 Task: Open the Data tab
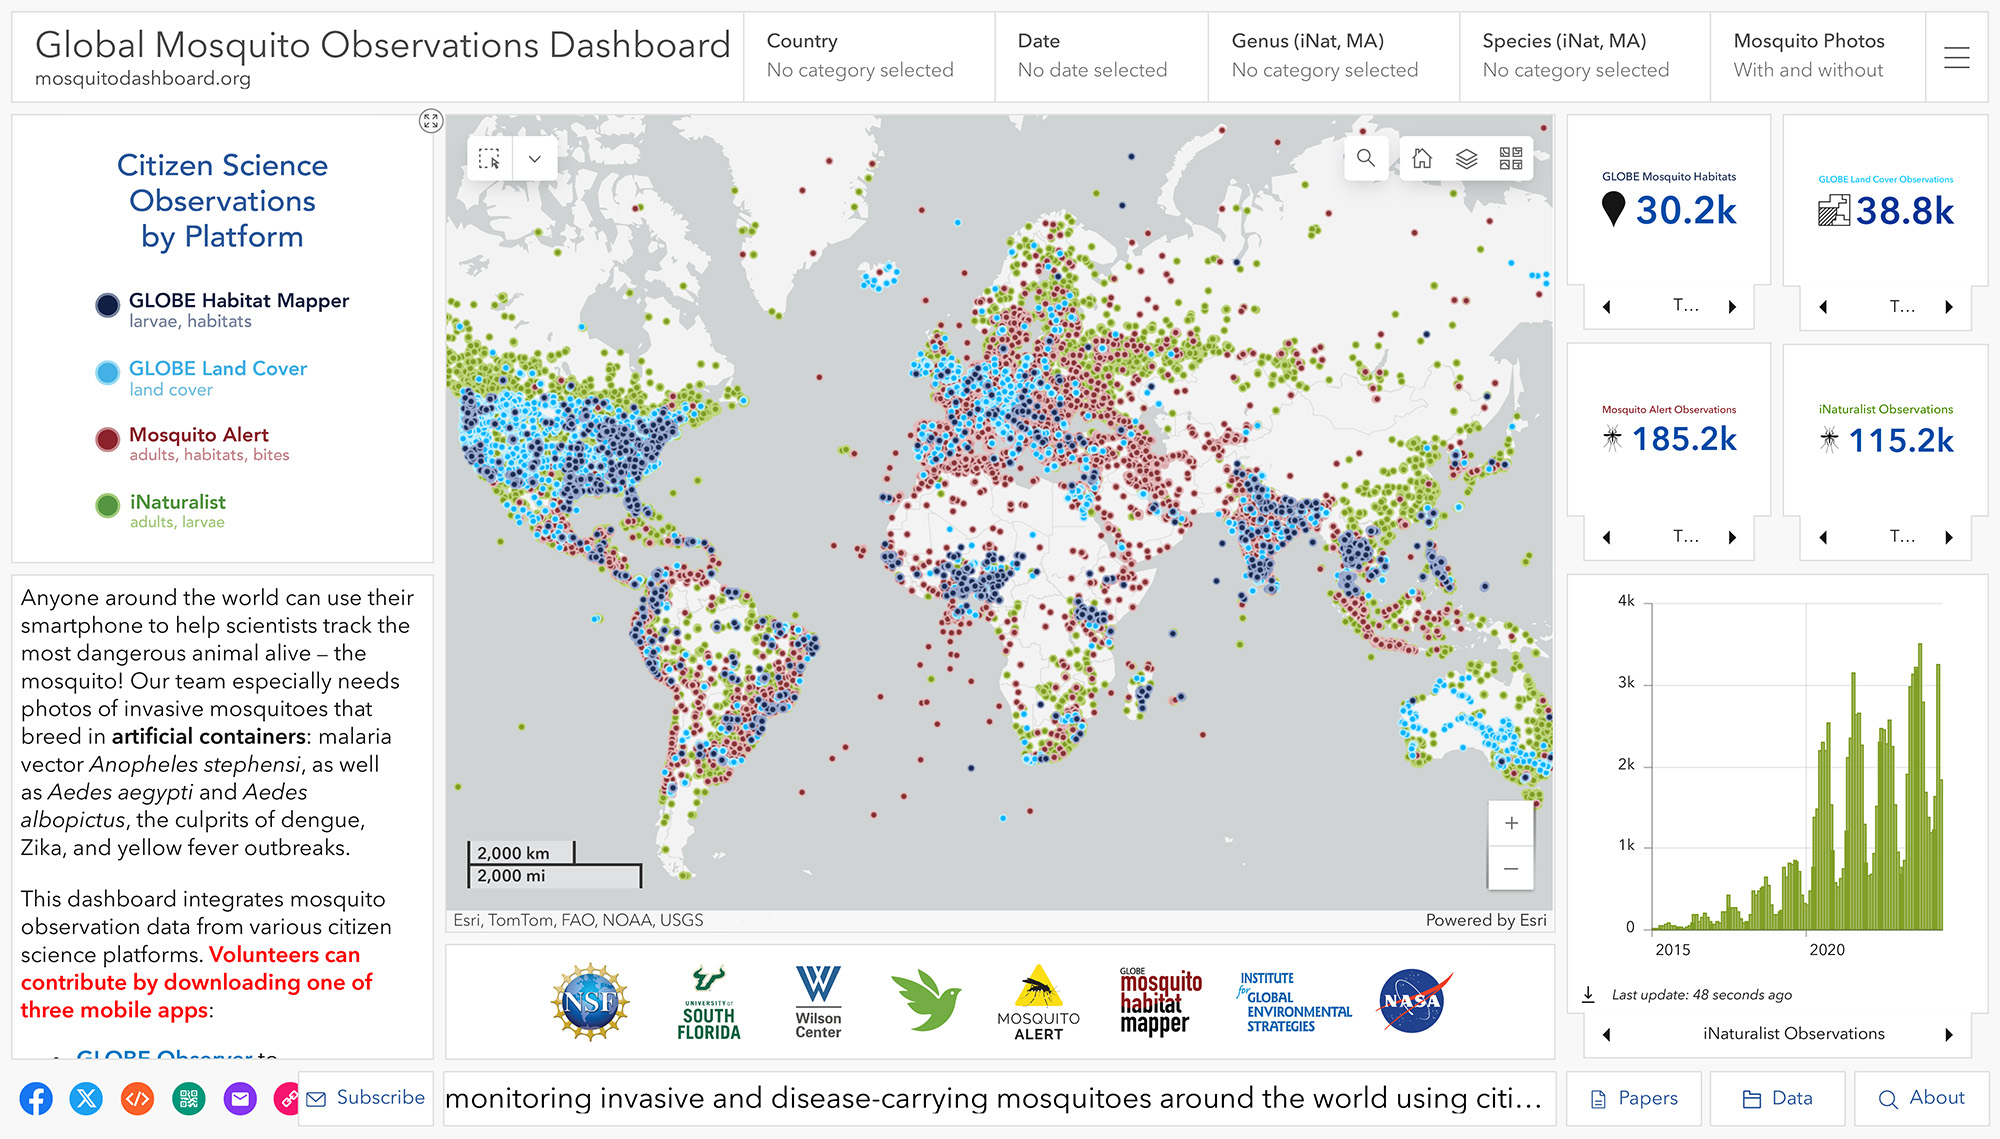point(1777,1098)
